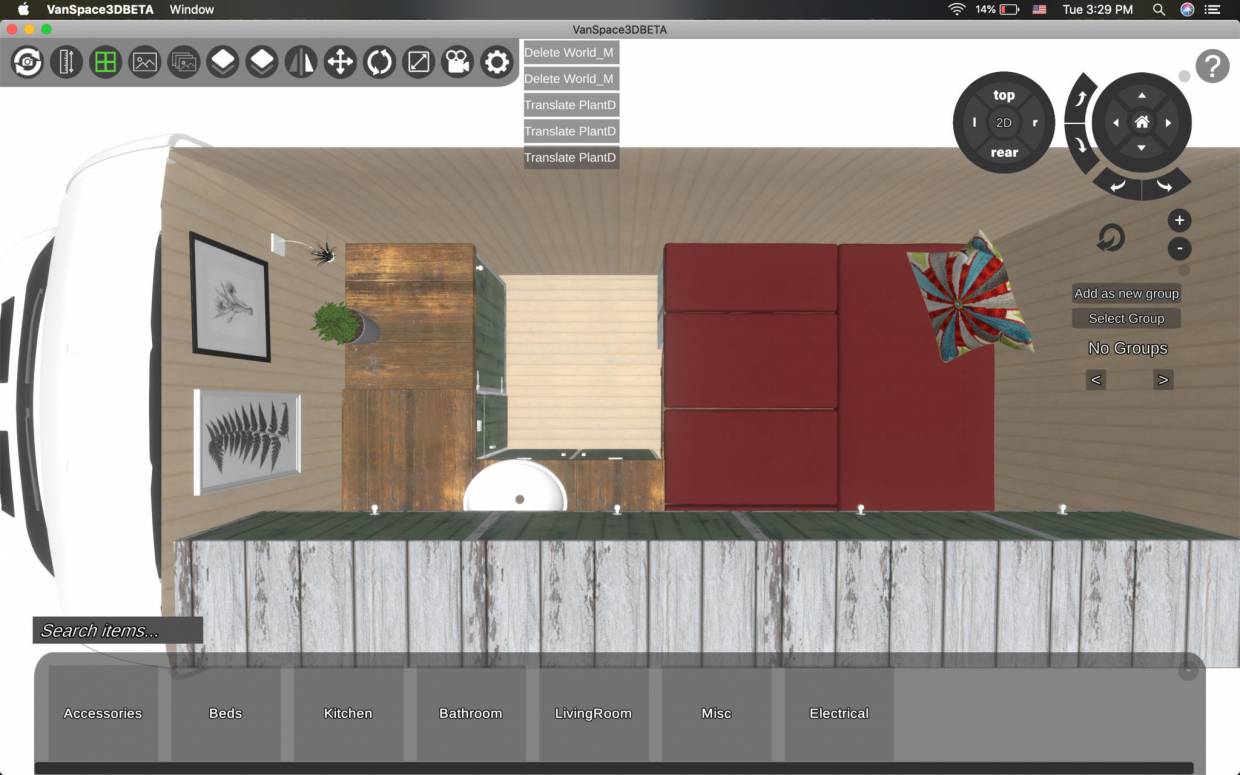Open the Kitchen category tab
Viewport: 1240px width, 775px height.
tap(347, 713)
